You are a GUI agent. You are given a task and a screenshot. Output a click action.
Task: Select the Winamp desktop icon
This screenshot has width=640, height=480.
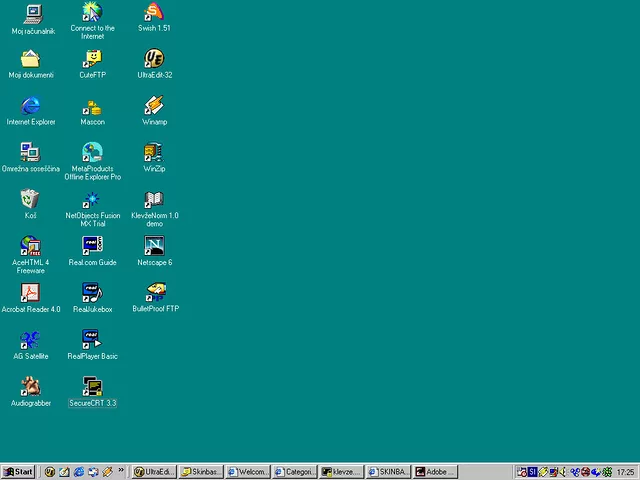pyautogui.click(x=154, y=106)
